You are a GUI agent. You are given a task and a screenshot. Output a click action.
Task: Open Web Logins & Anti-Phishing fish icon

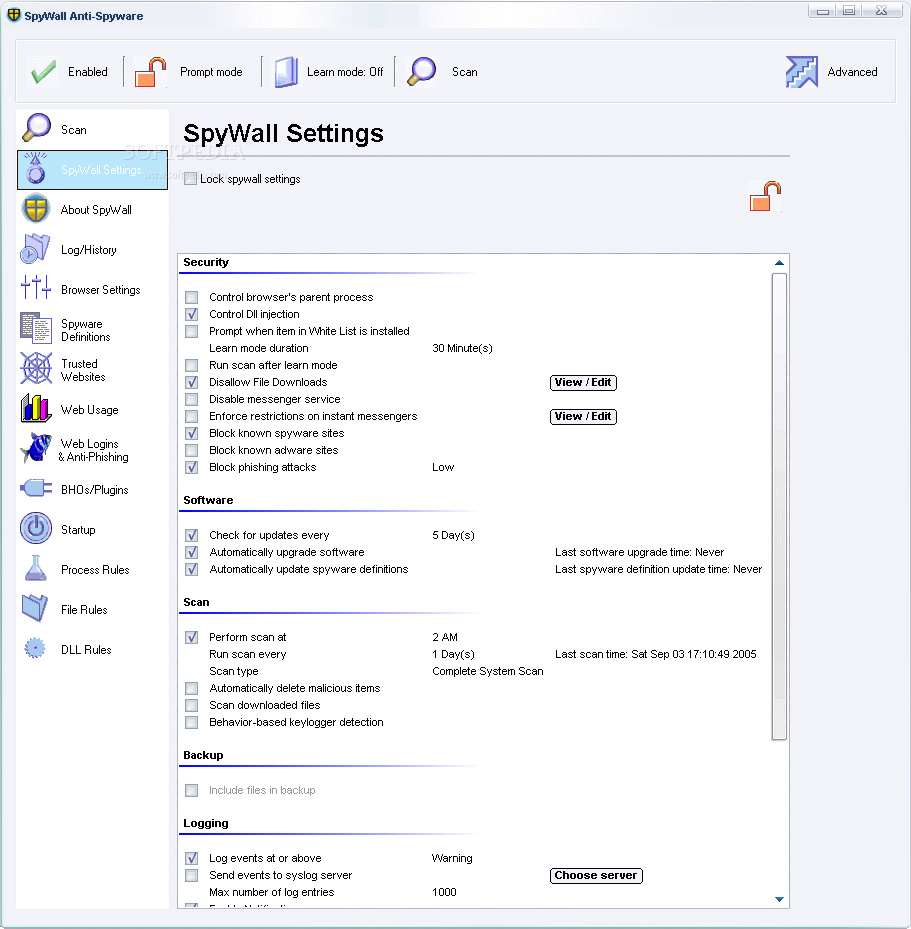click(36, 448)
